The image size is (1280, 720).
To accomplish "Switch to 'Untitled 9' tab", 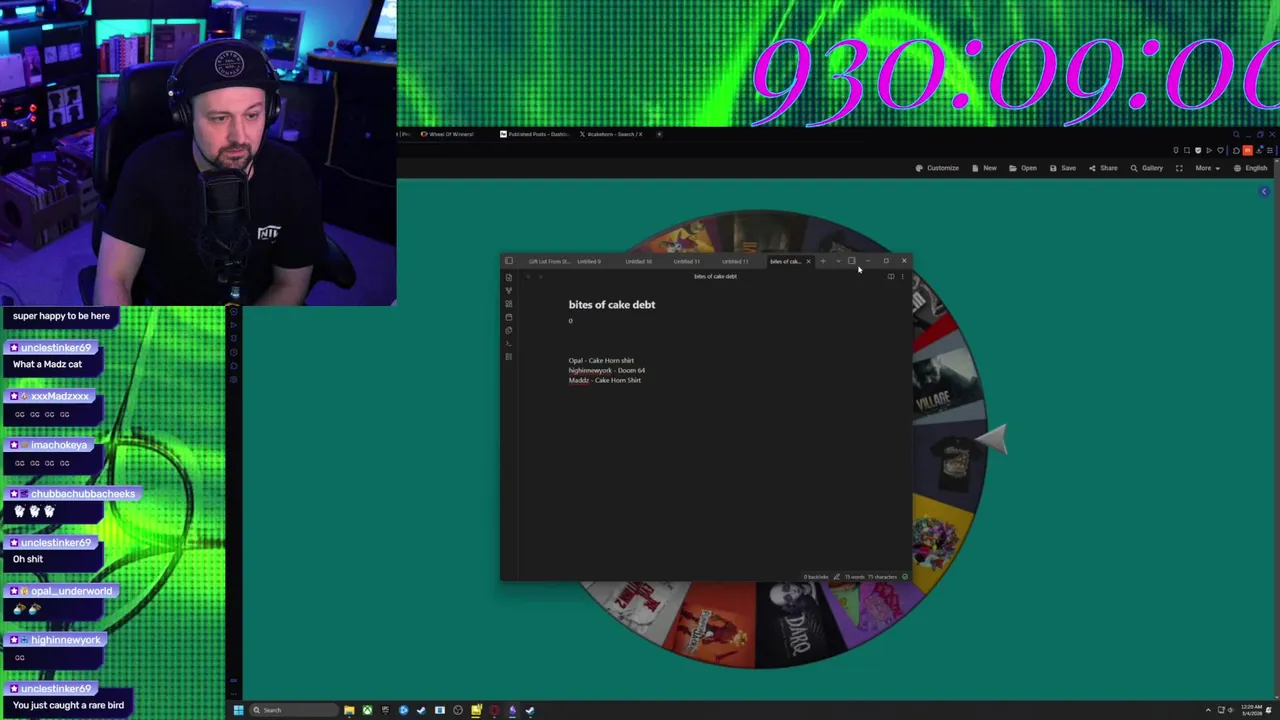I will point(589,261).
